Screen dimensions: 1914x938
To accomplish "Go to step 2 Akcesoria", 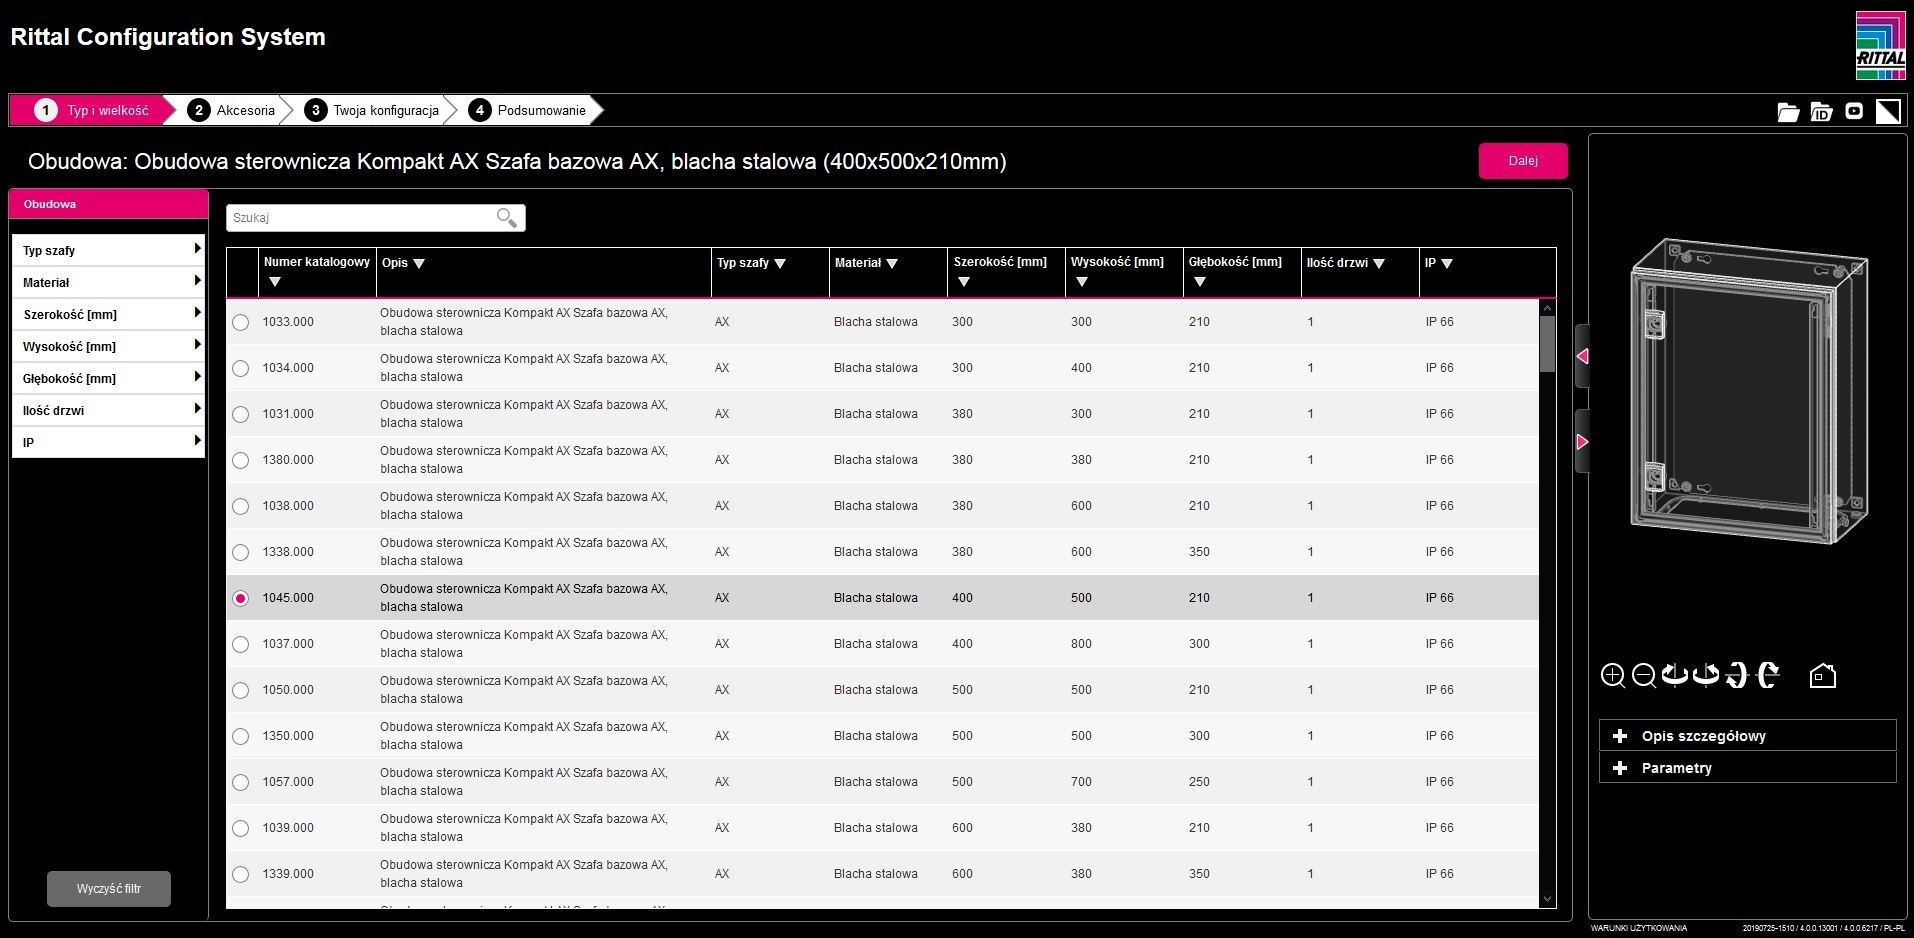I will coord(232,110).
